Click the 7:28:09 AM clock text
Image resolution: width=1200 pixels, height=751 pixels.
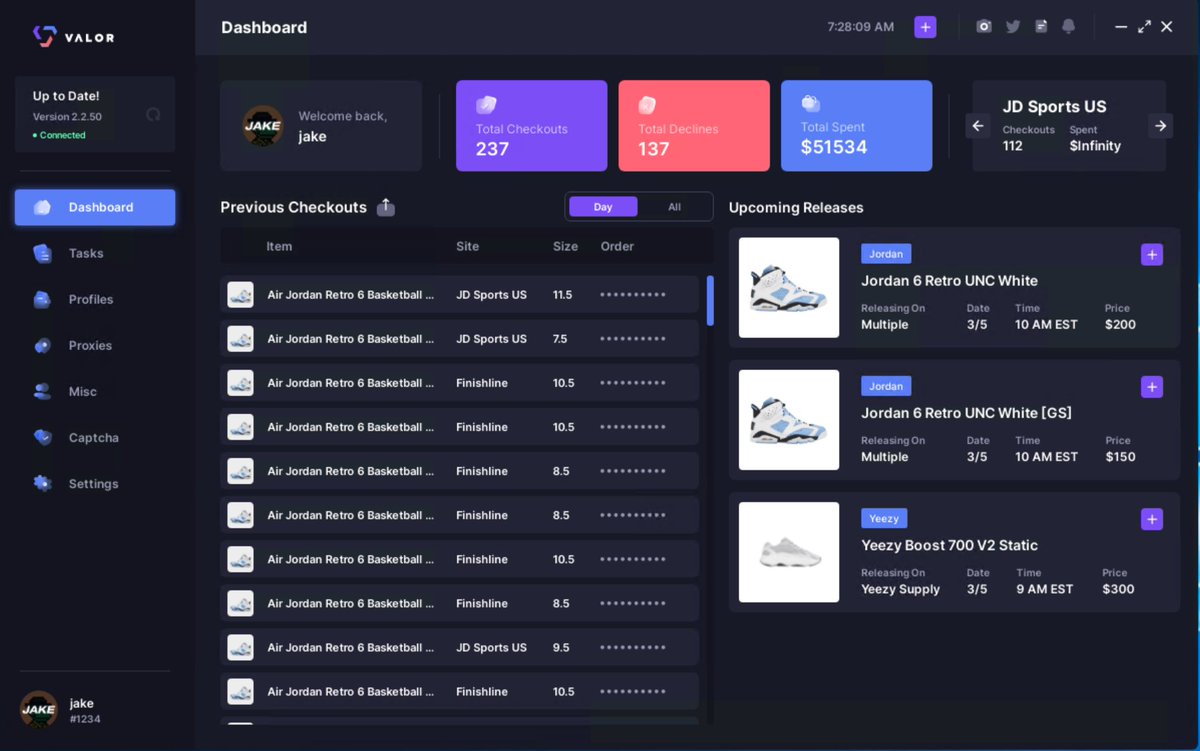[860, 27]
